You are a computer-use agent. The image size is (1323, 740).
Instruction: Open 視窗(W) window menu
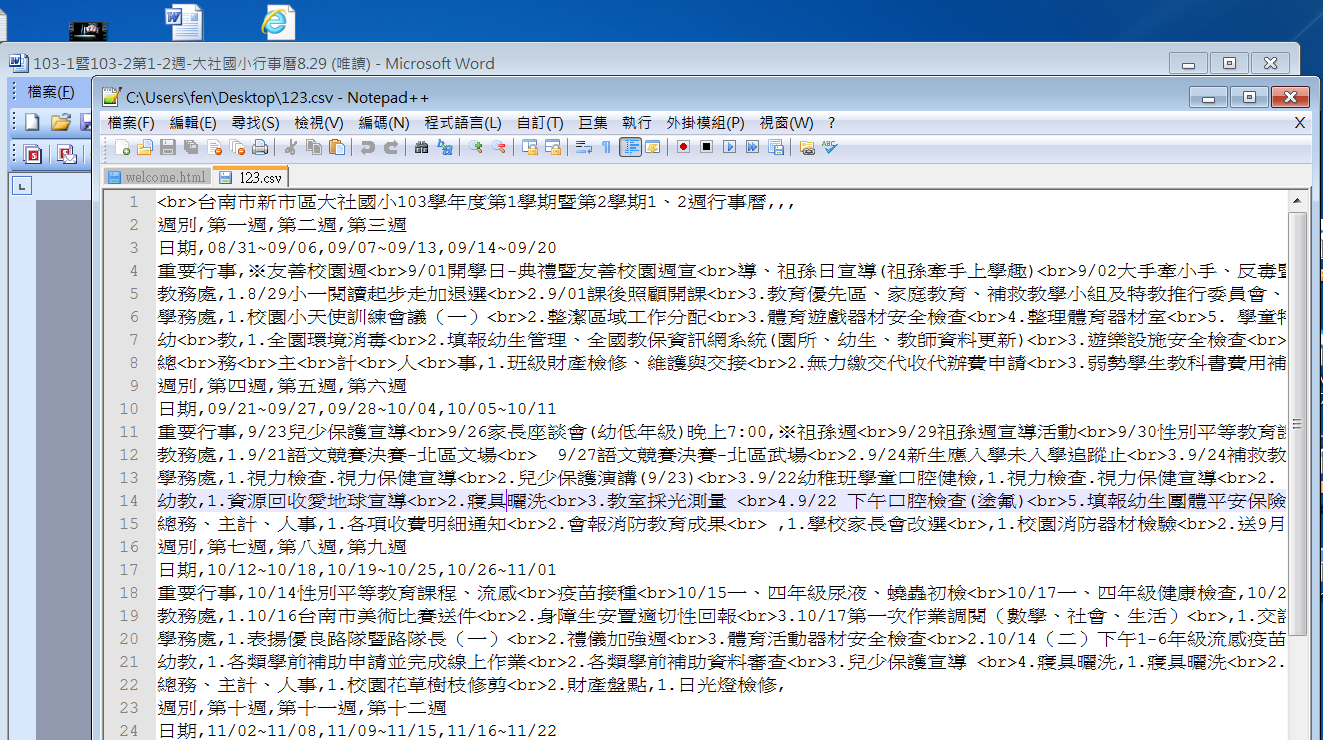click(786, 123)
